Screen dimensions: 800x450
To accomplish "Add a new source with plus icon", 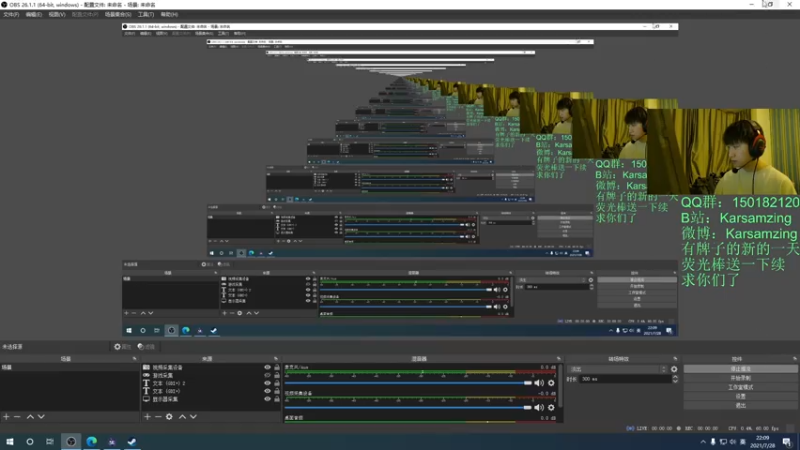I will [x=147, y=417].
